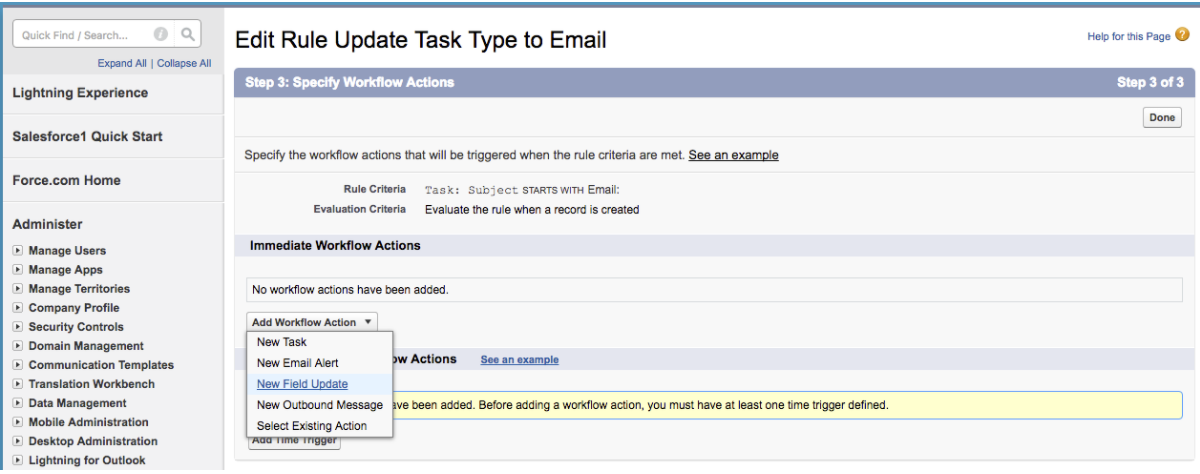Pick Select Existing Action menu entry
The height and width of the screenshot is (474, 1200).
(311, 426)
